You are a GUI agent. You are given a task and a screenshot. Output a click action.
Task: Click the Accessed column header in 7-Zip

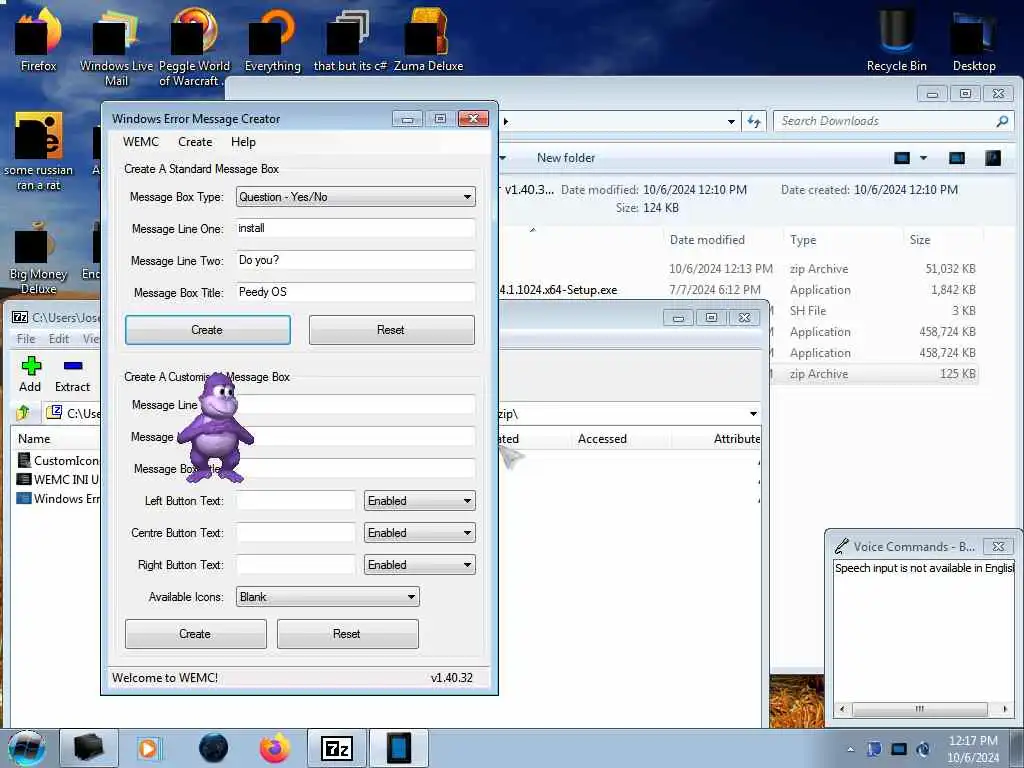[x=602, y=439]
